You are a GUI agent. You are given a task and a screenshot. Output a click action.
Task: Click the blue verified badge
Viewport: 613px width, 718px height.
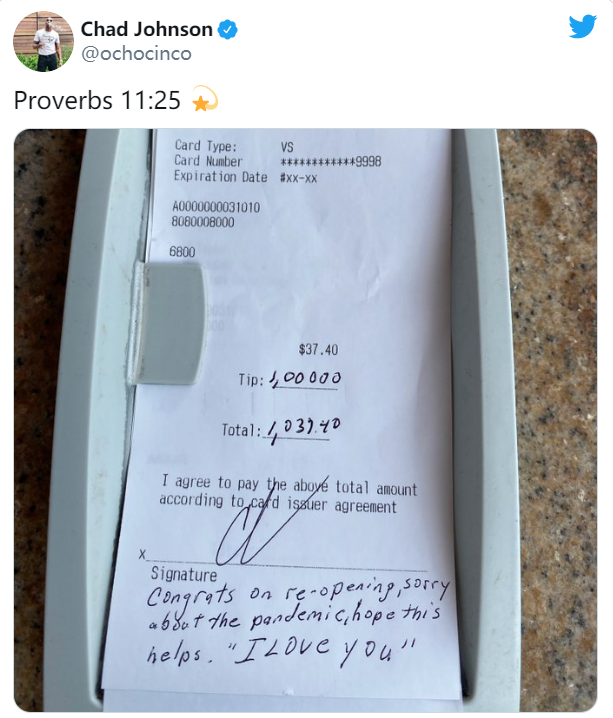tap(227, 29)
